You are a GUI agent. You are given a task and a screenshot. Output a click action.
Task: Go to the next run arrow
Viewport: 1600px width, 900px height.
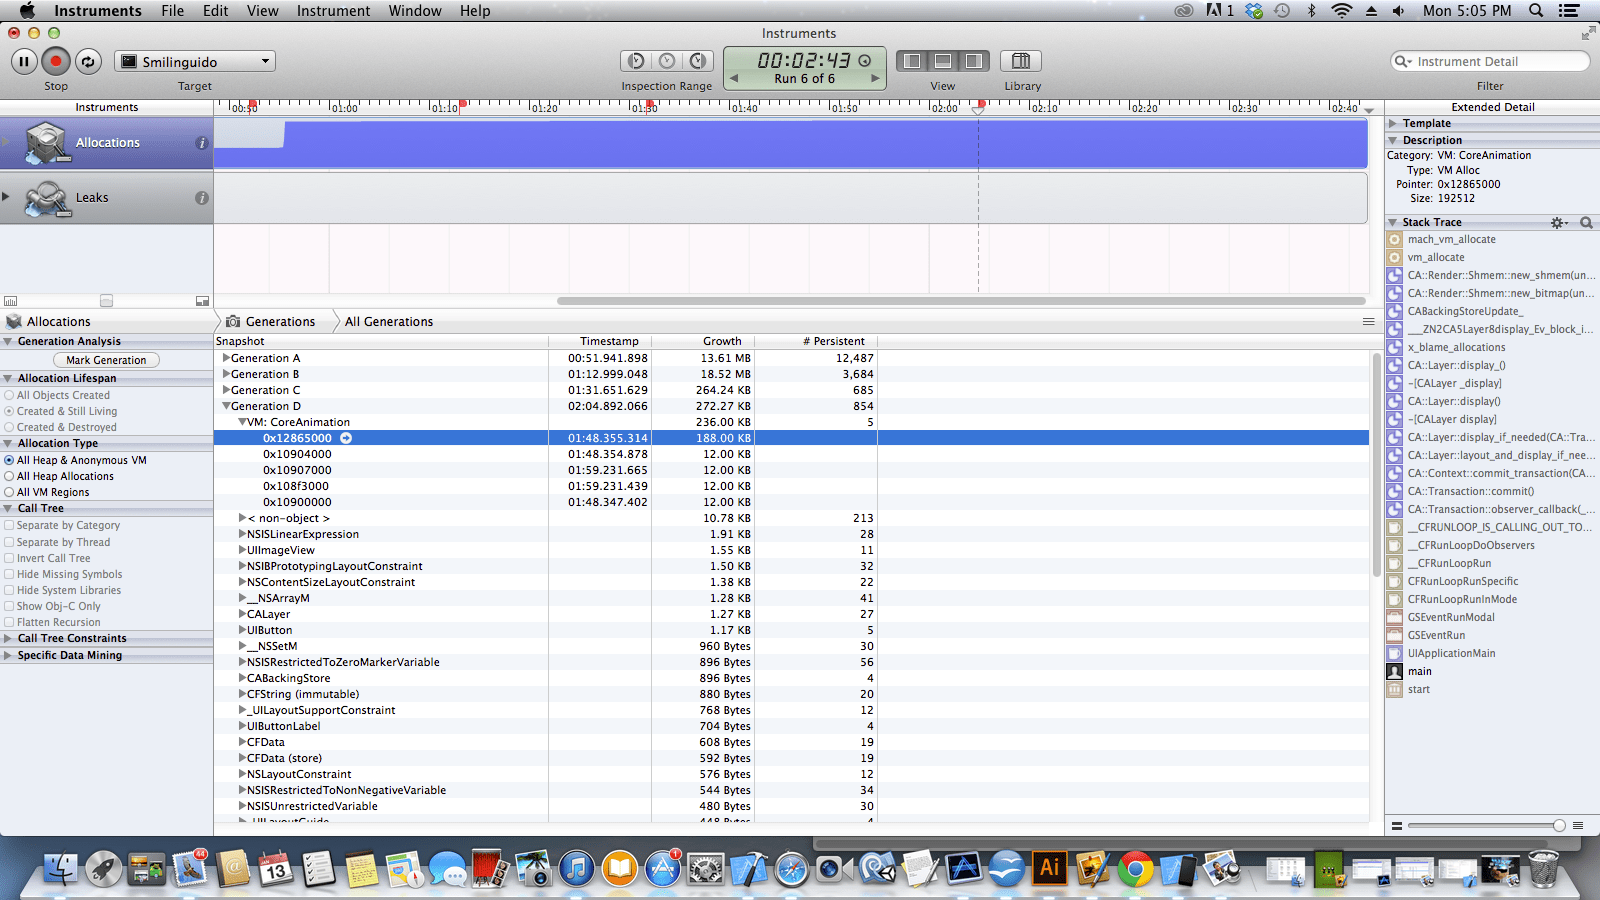[875, 78]
